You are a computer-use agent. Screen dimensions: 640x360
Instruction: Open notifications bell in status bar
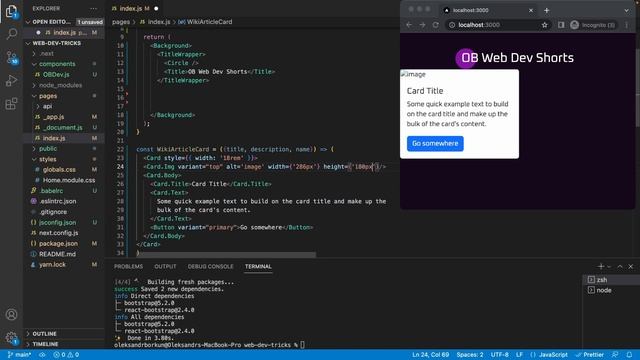click(629, 355)
